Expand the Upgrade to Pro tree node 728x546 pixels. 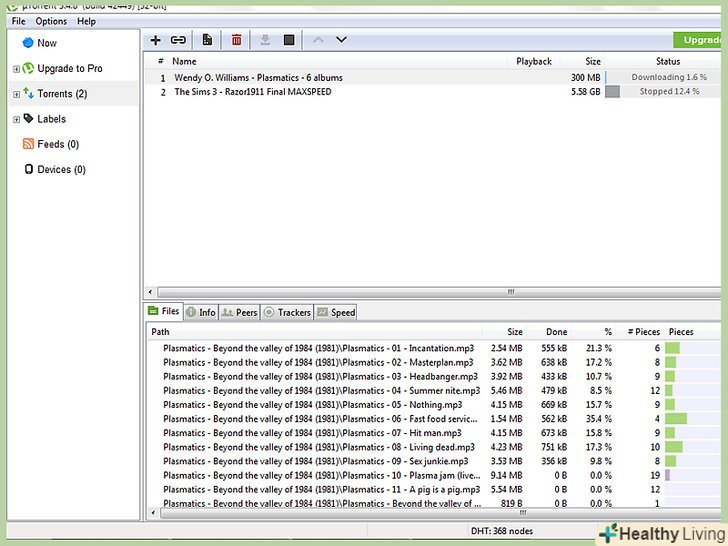coord(16,69)
